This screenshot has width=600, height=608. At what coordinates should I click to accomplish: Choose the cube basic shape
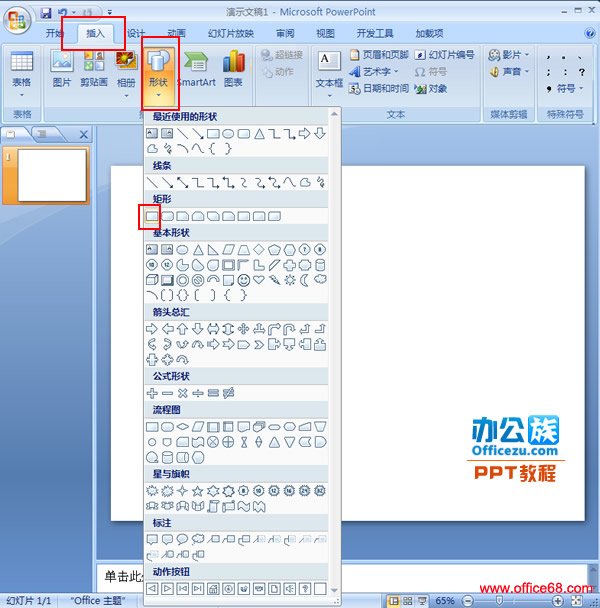[152, 280]
